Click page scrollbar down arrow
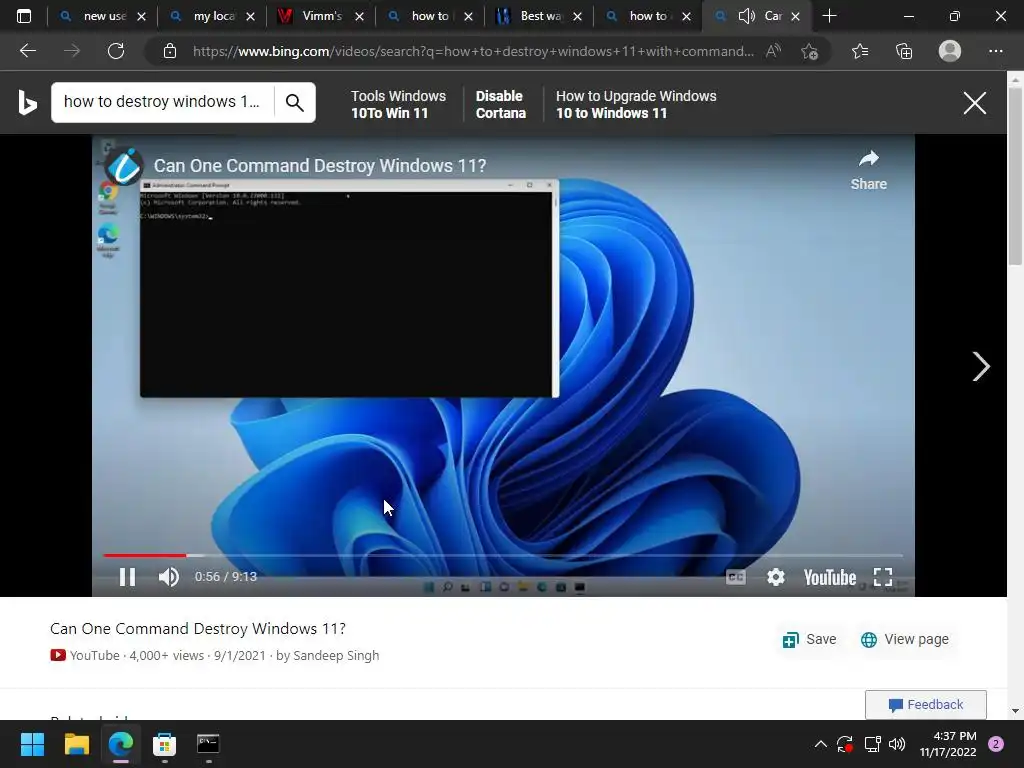The image size is (1024, 768). (x=1015, y=711)
